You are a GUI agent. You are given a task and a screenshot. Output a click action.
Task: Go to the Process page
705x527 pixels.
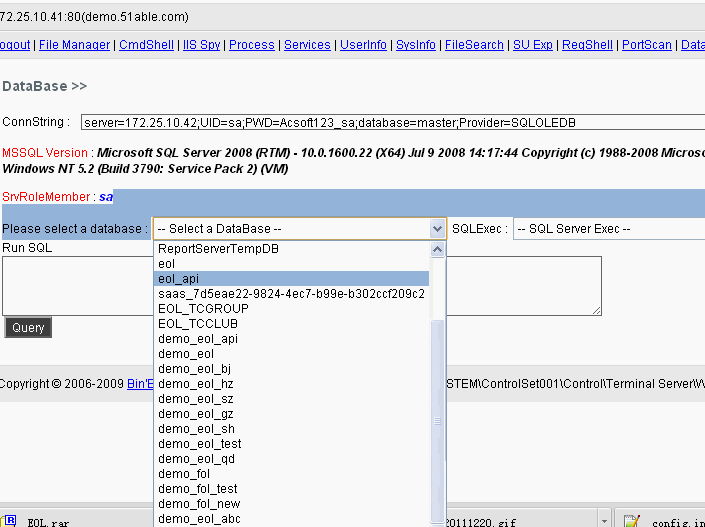pos(252,45)
